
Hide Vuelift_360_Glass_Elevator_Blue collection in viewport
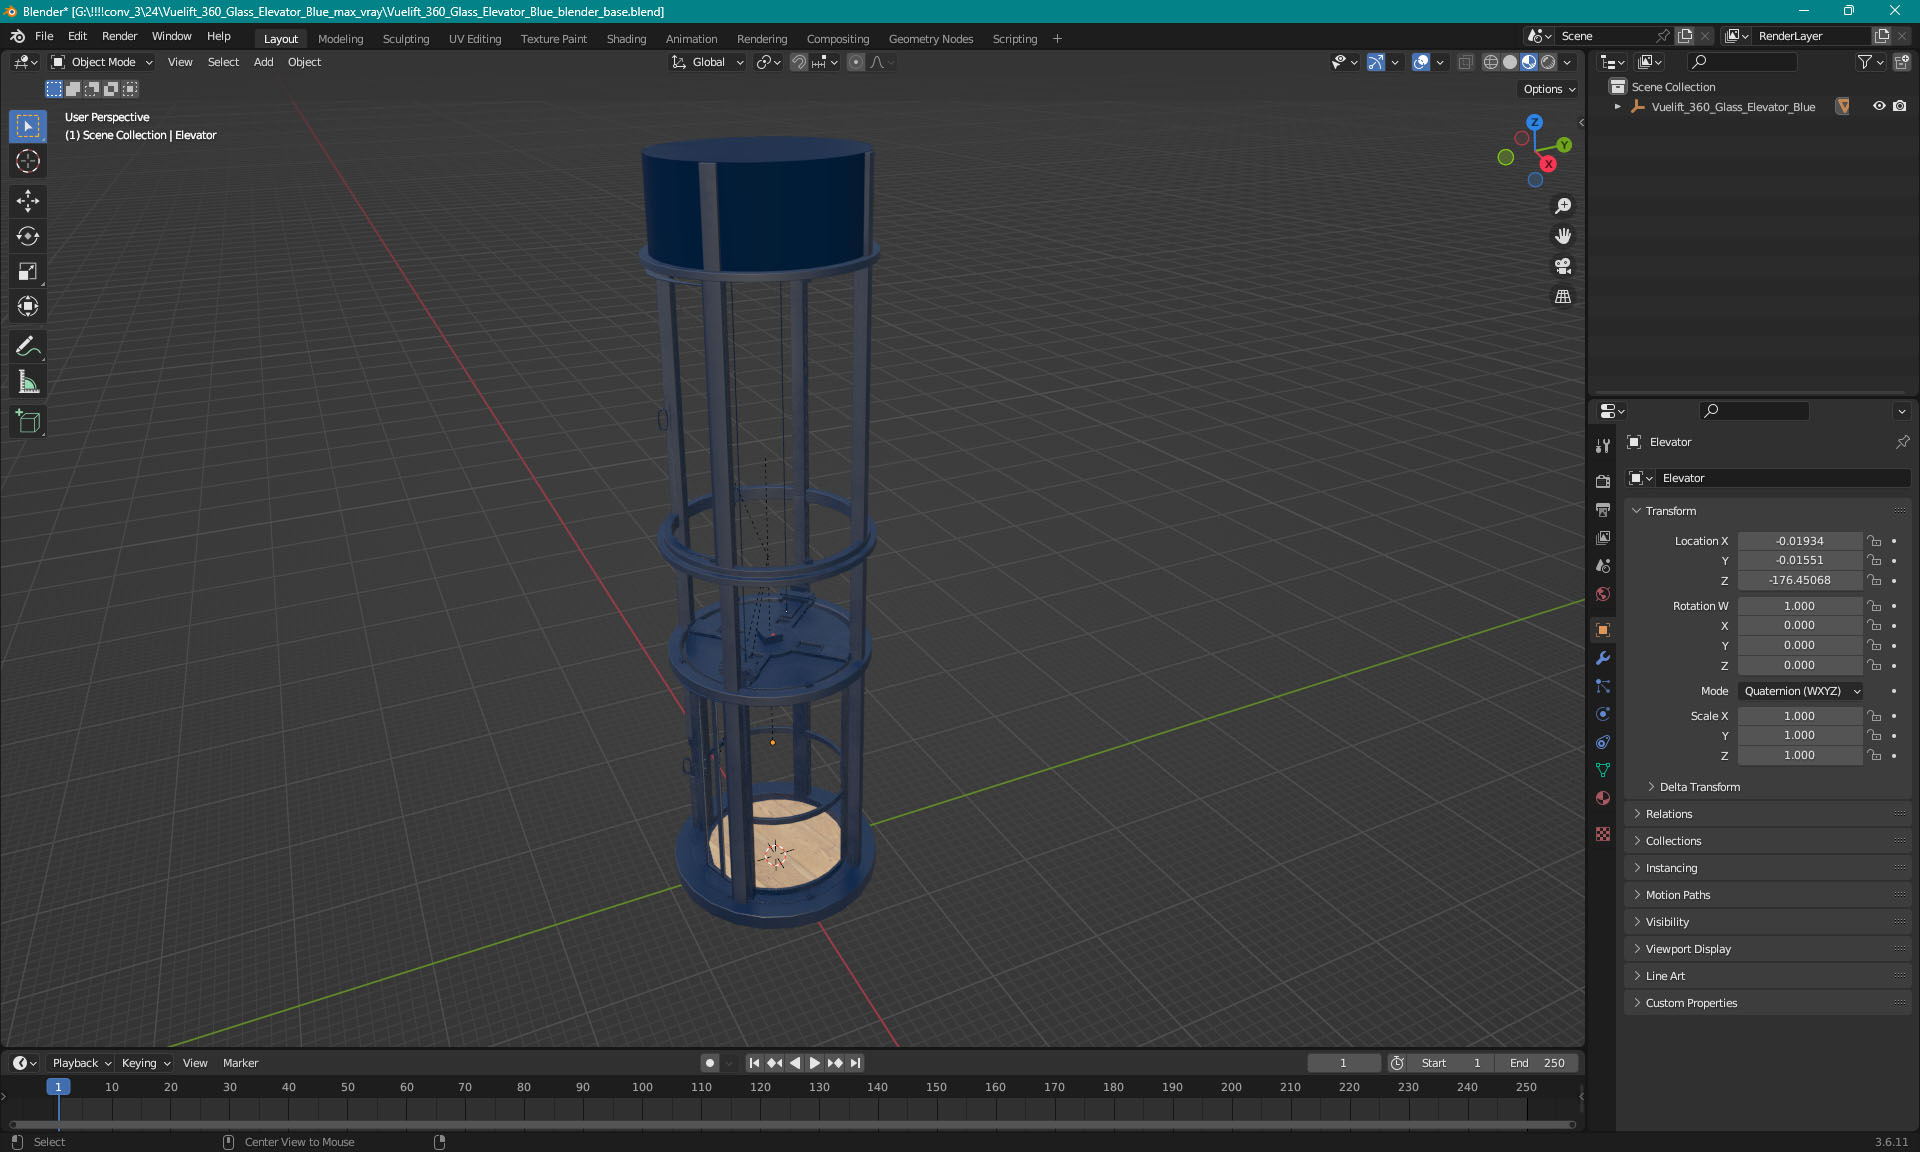pos(1879,106)
